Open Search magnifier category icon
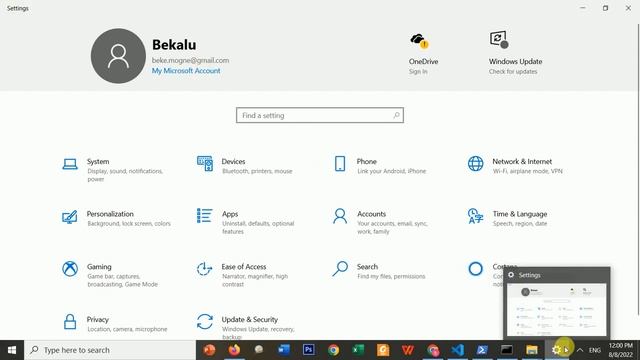This screenshot has height=360, width=640. pyautogui.click(x=340, y=269)
